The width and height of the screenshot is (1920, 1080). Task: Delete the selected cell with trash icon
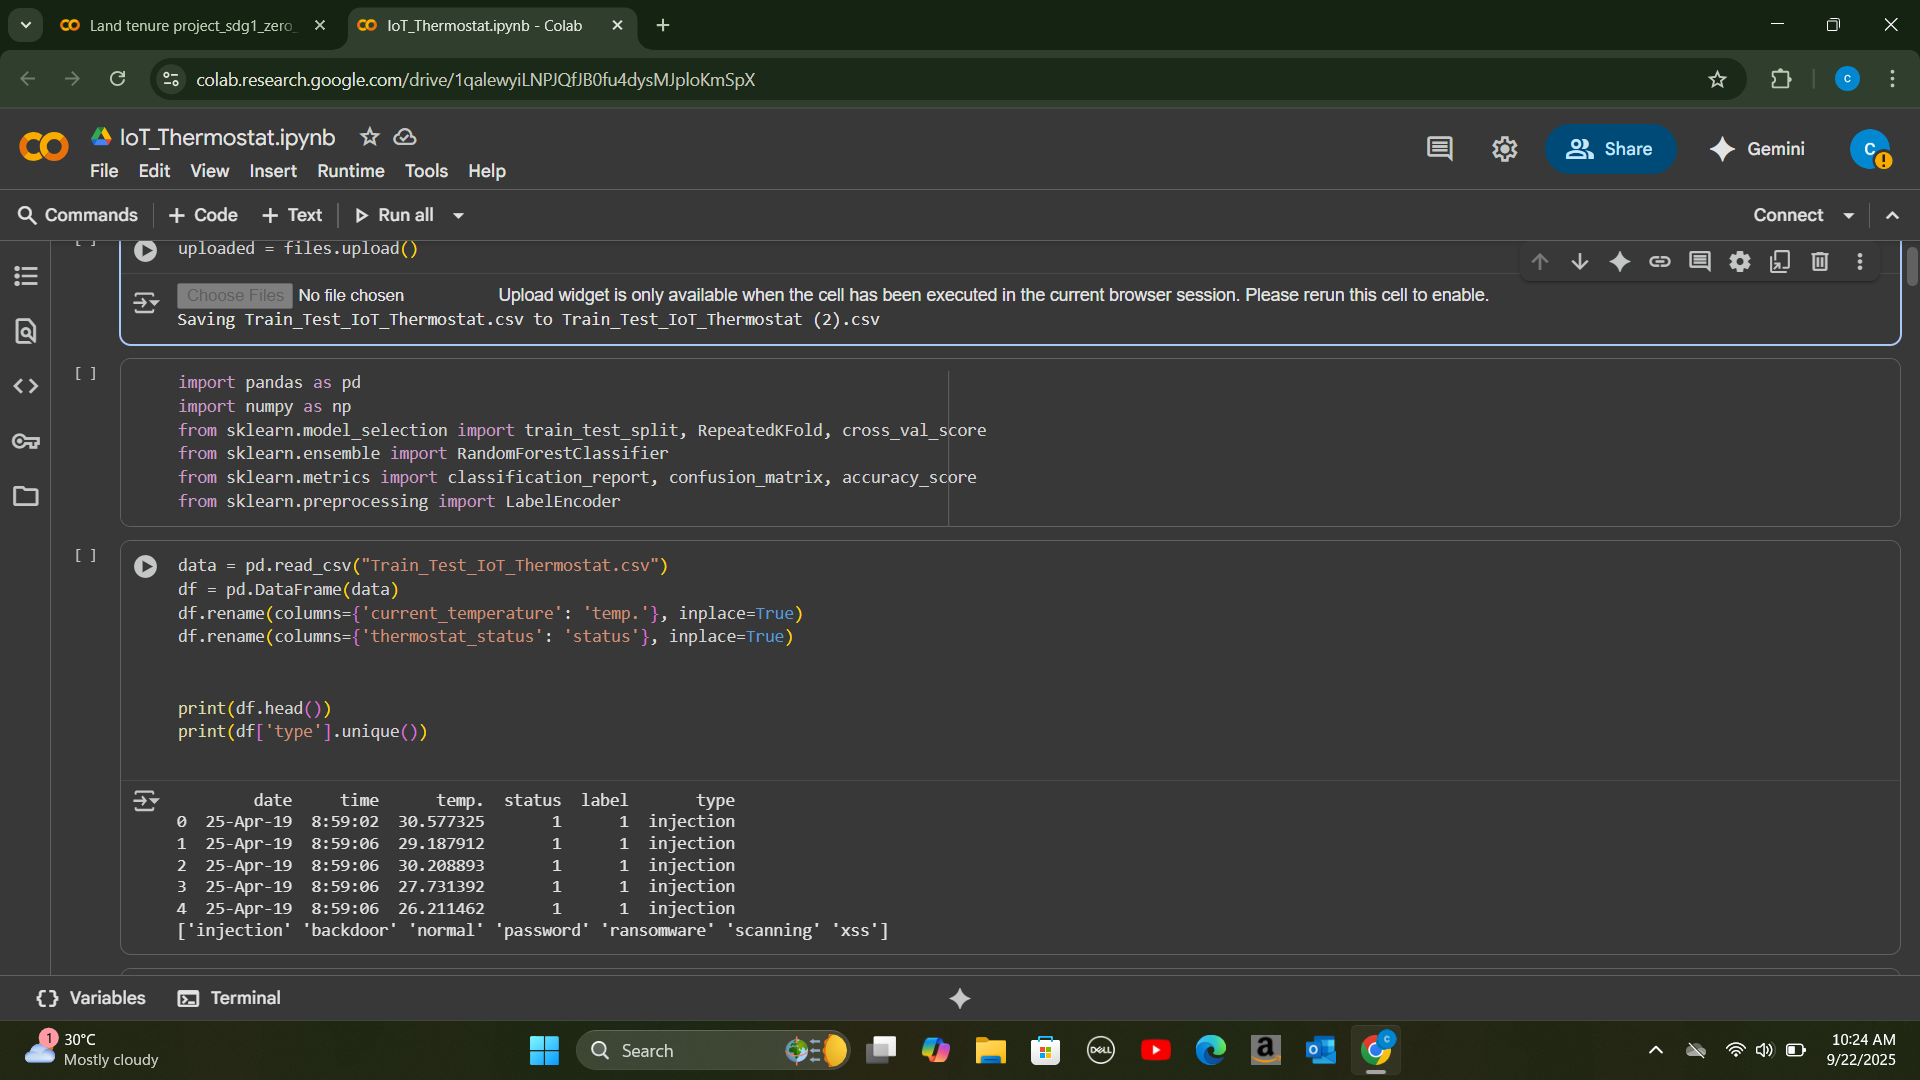point(1820,262)
